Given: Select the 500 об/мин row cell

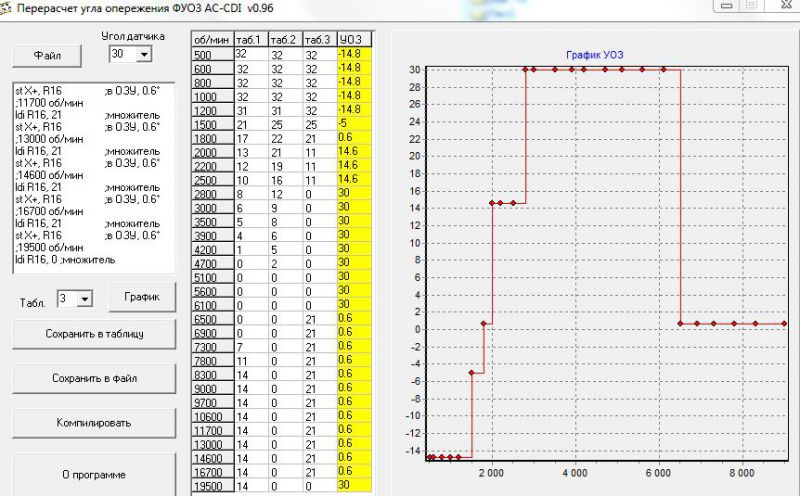Looking at the screenshot, I should click(211, 54).
